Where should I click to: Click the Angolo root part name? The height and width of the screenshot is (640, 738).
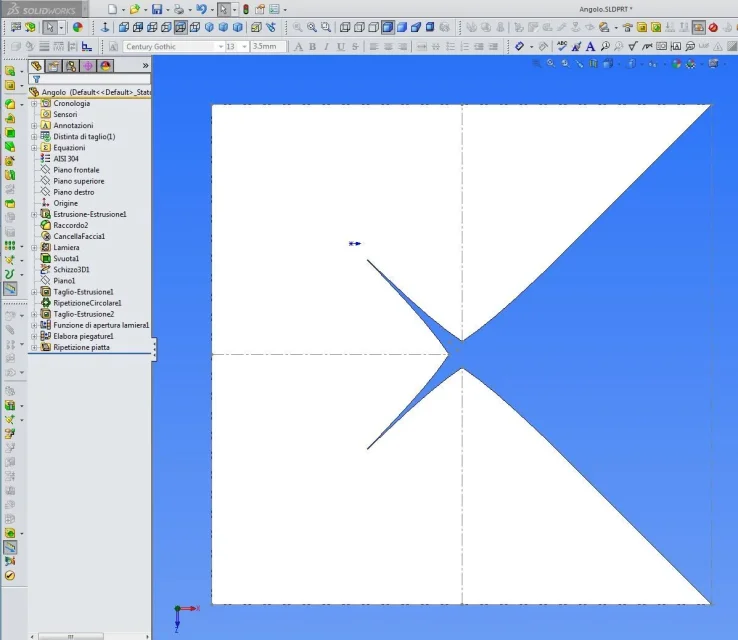pos(54,92)
